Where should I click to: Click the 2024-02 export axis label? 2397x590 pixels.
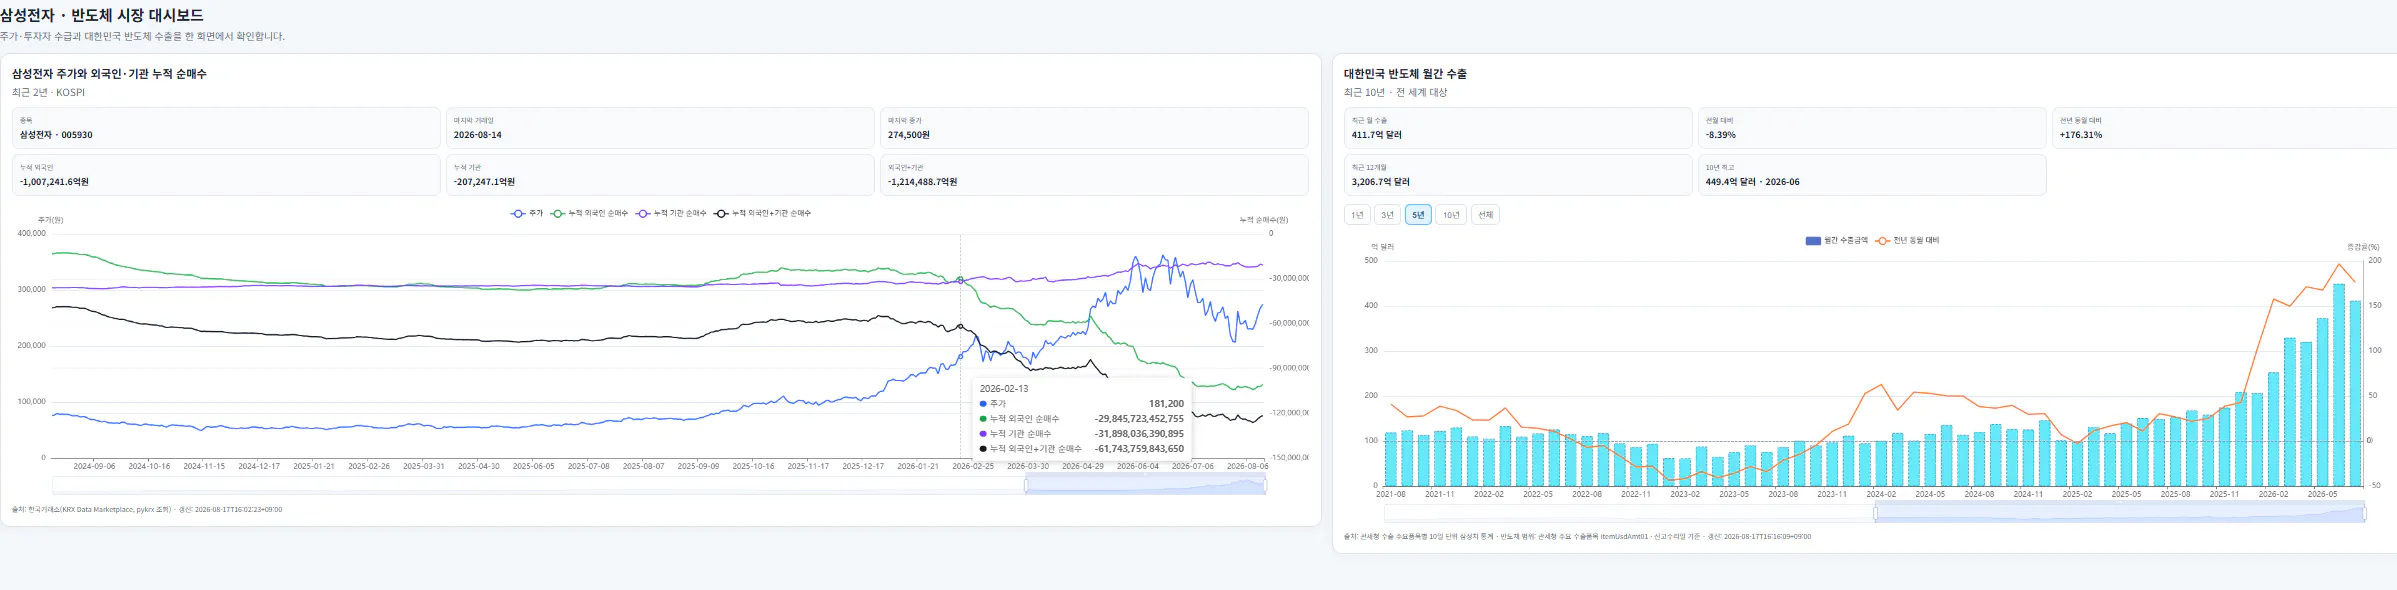1881,494
